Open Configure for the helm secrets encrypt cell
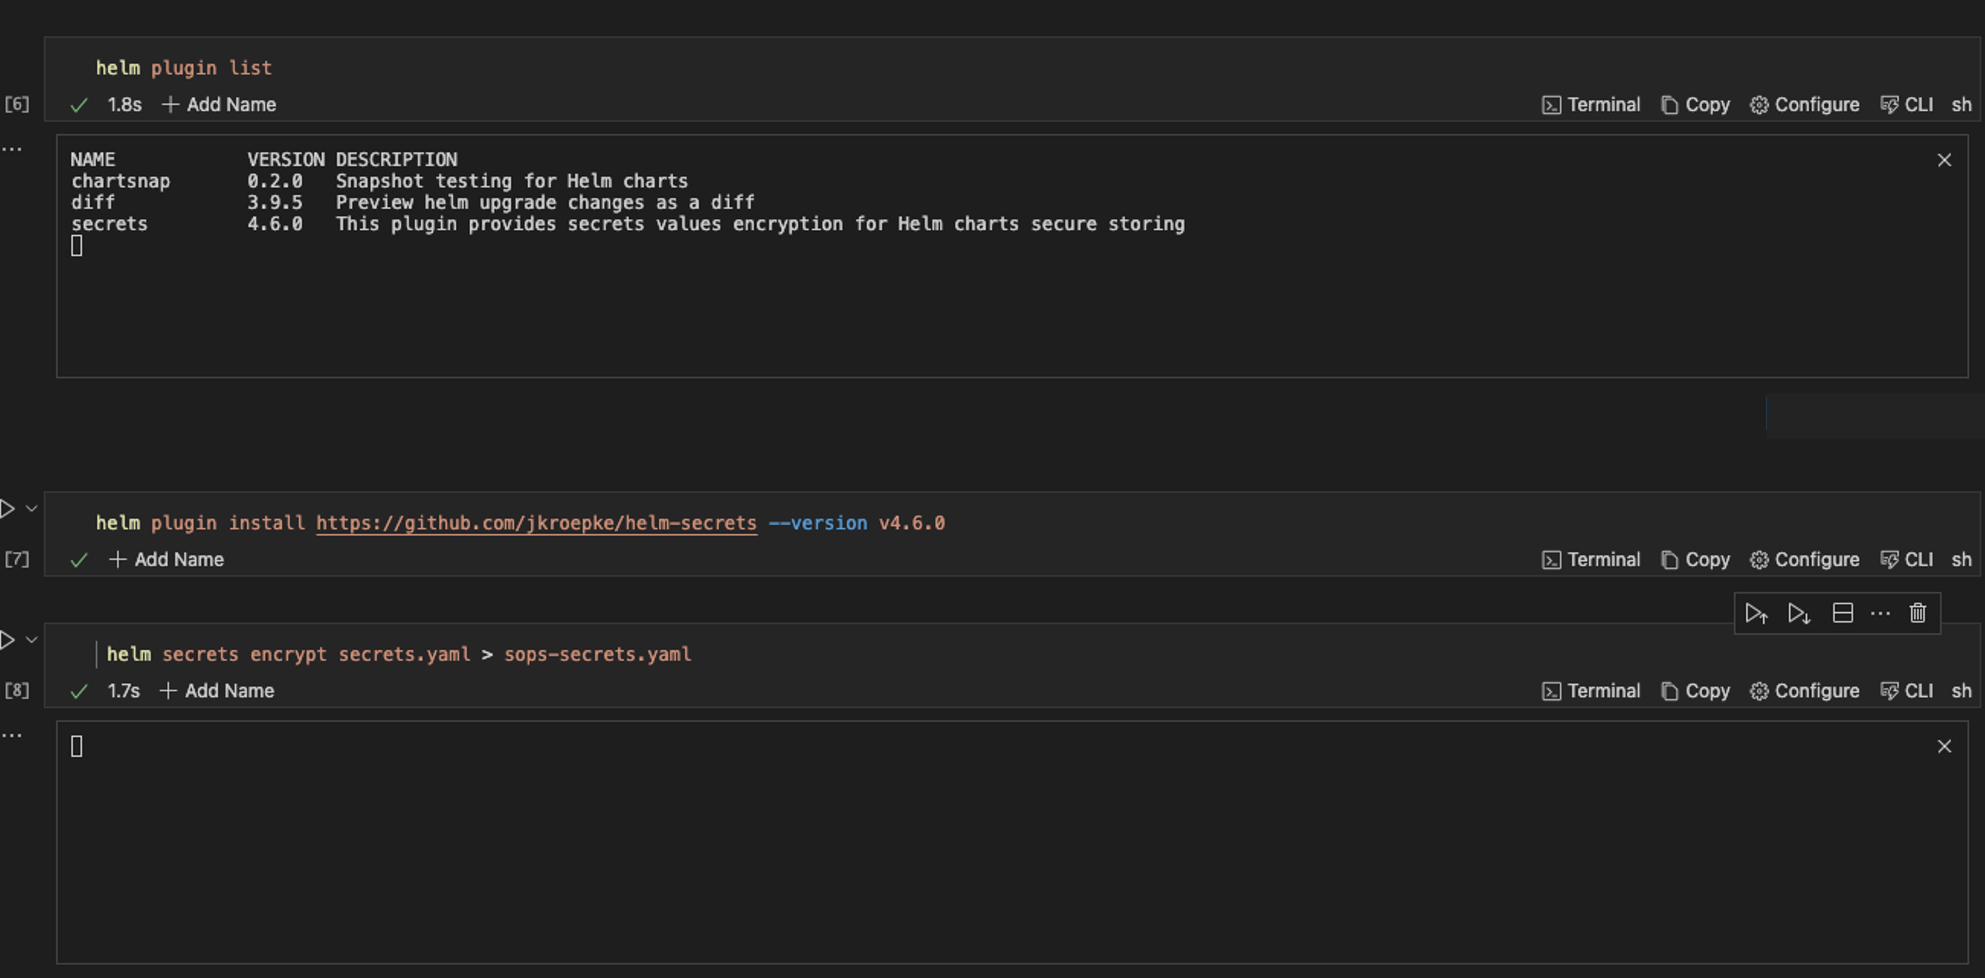1985x978 pixels. (1803, 690)
